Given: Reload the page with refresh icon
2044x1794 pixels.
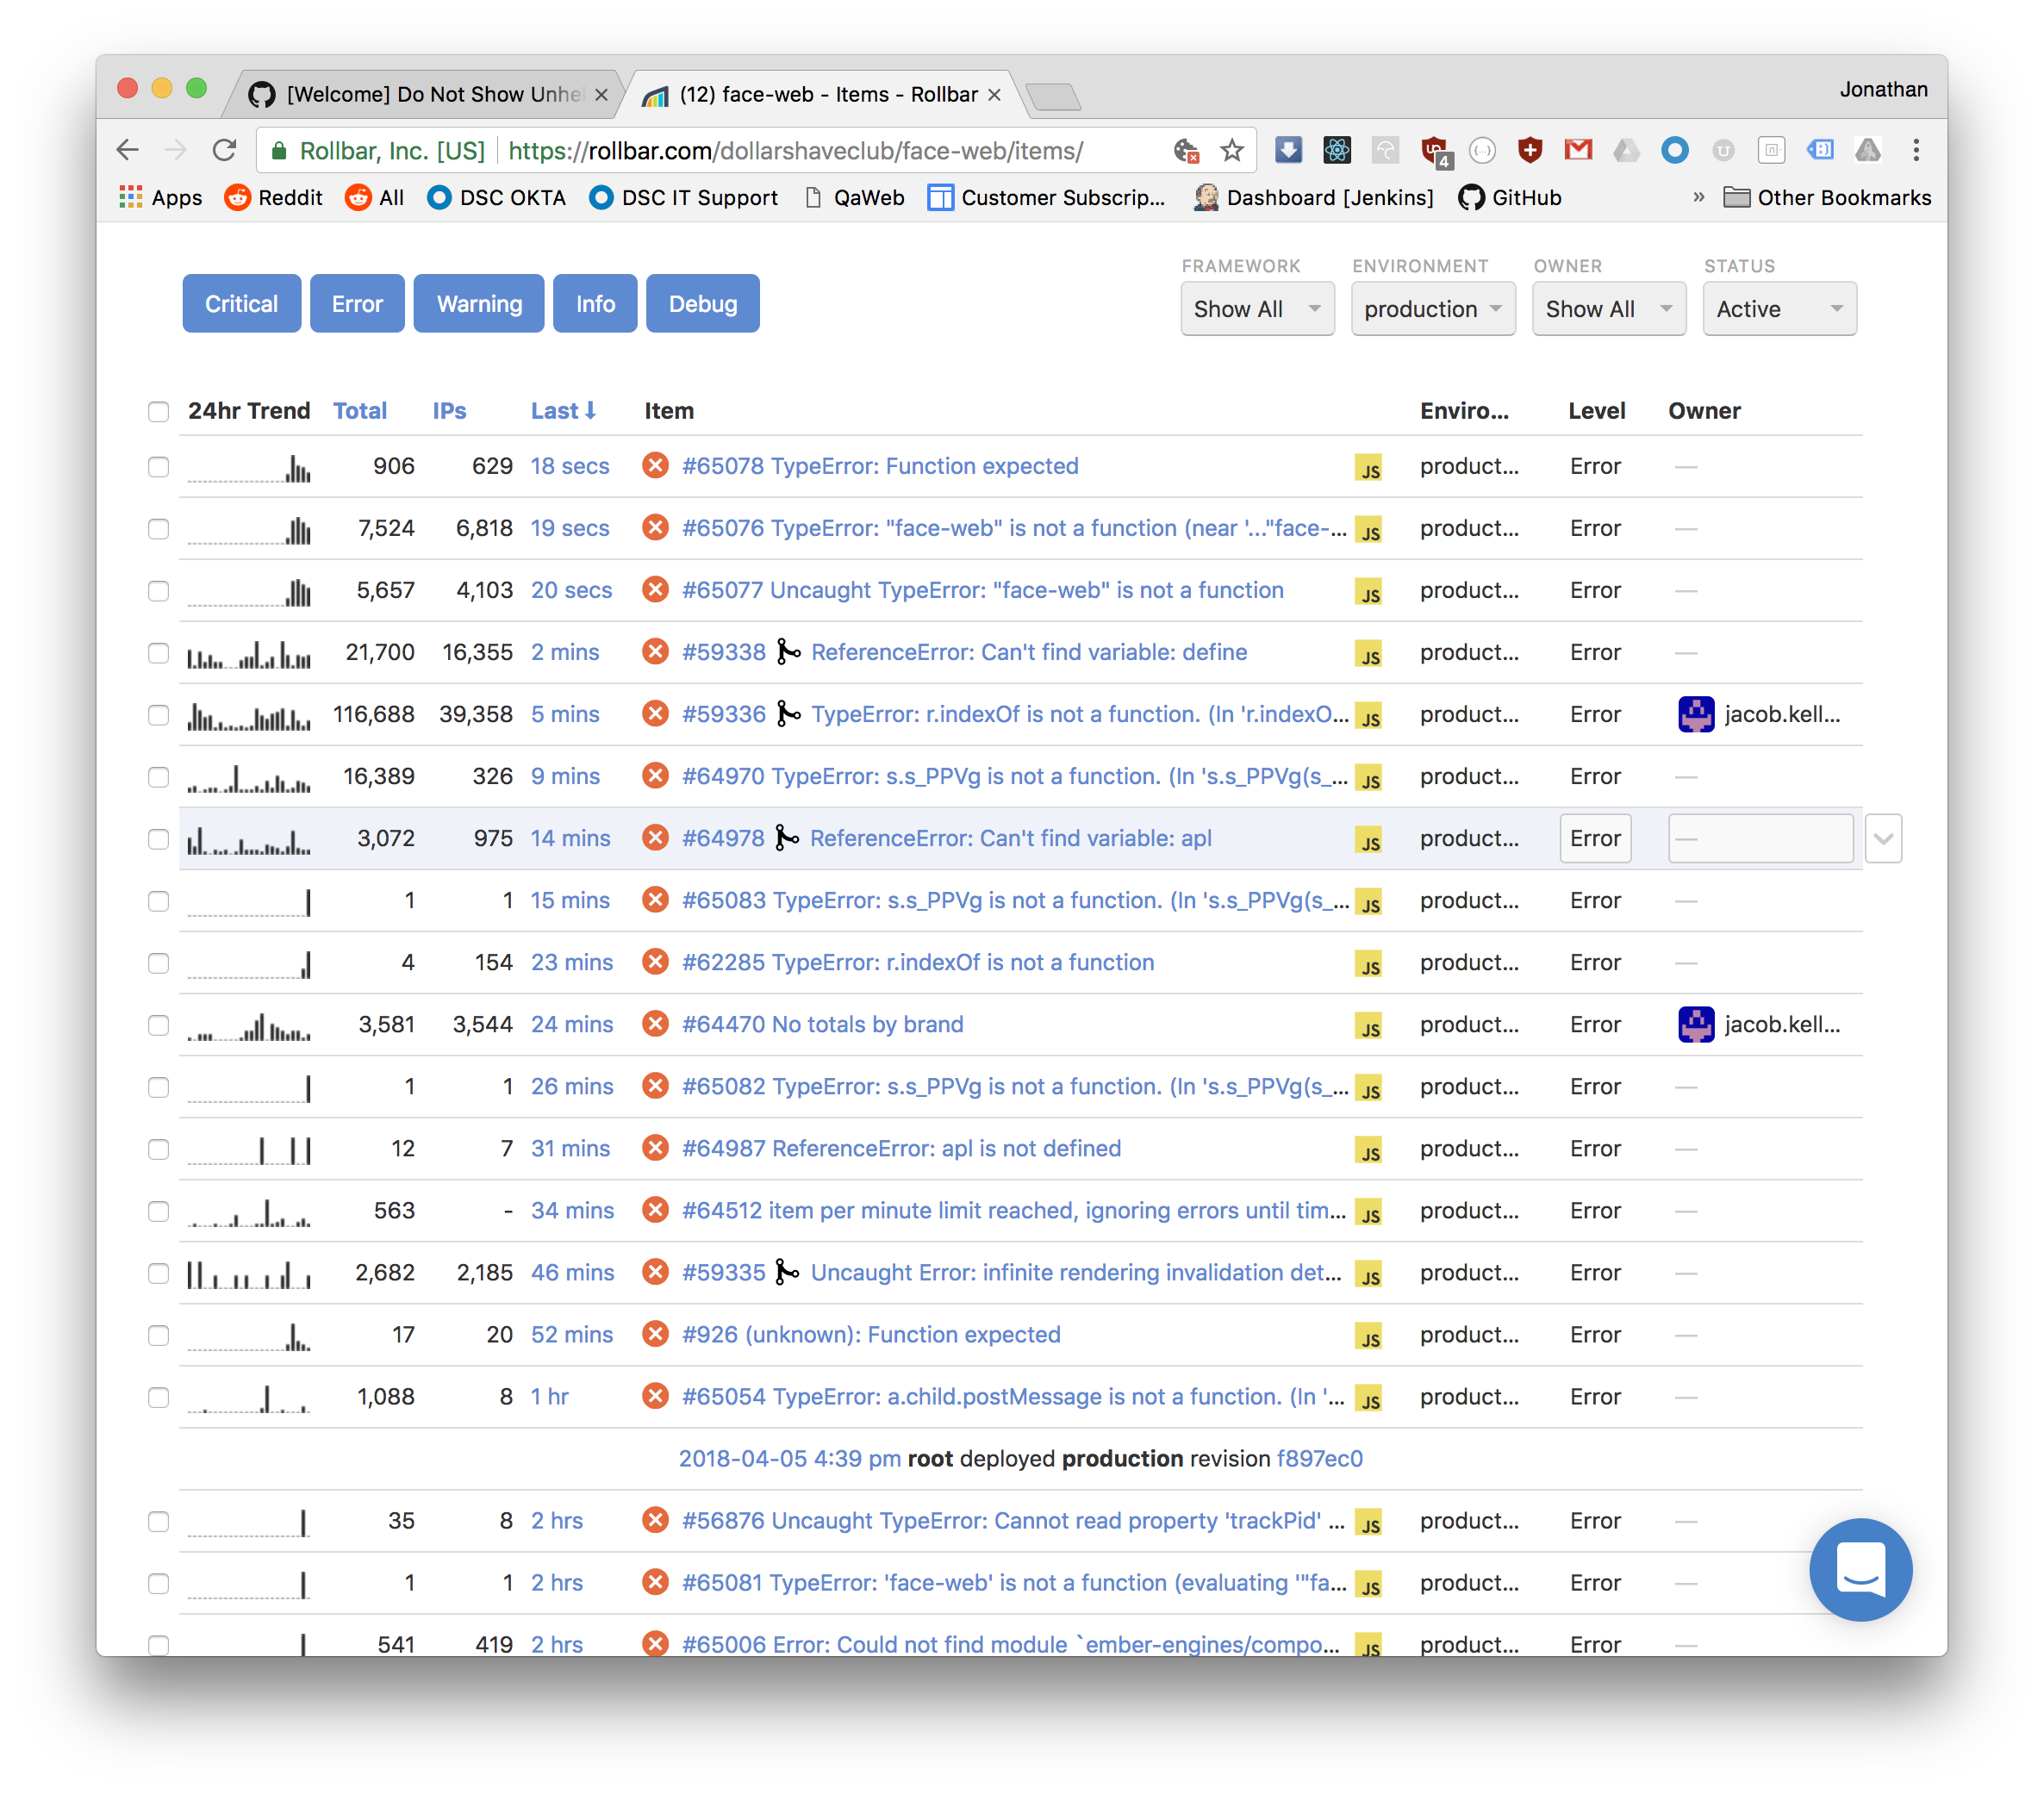Looking at the screenshot, I should point(225,151).
